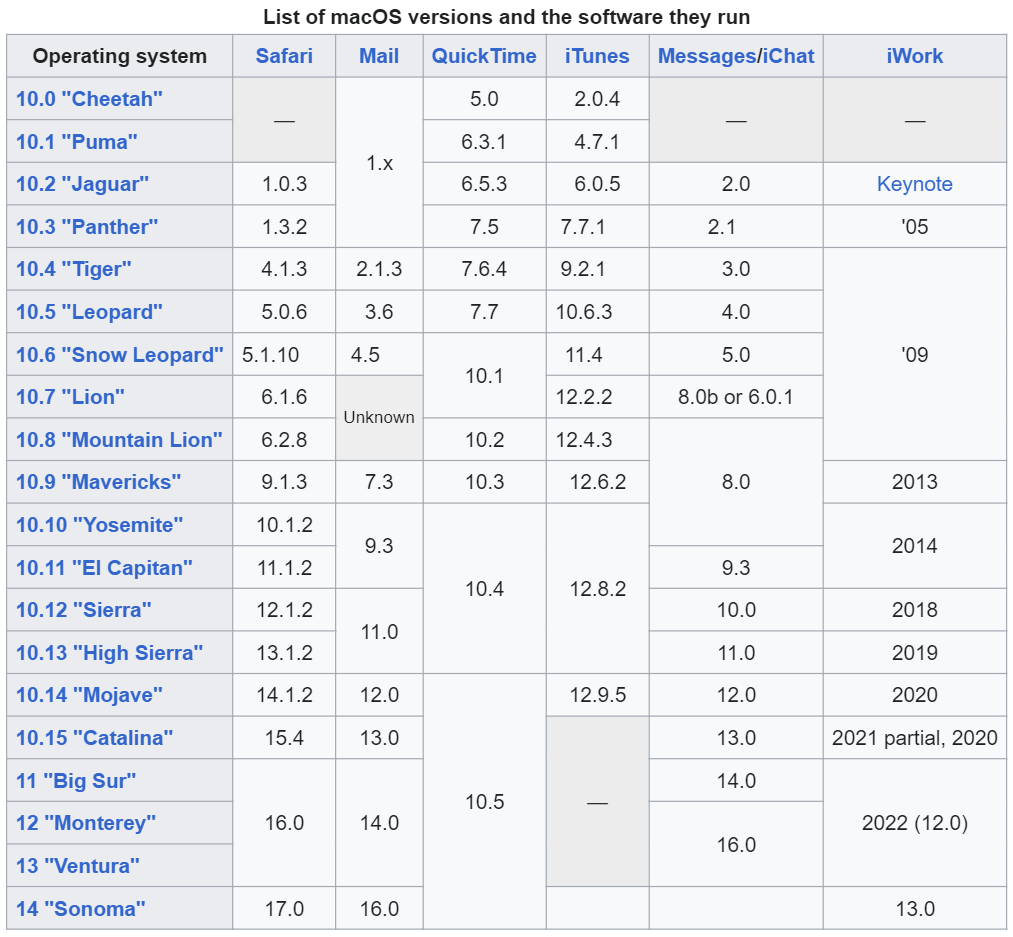Image resolution: width=1013 pixels, height=937 pixels.
Task: Open the iChat link in header
Action: 789,56
